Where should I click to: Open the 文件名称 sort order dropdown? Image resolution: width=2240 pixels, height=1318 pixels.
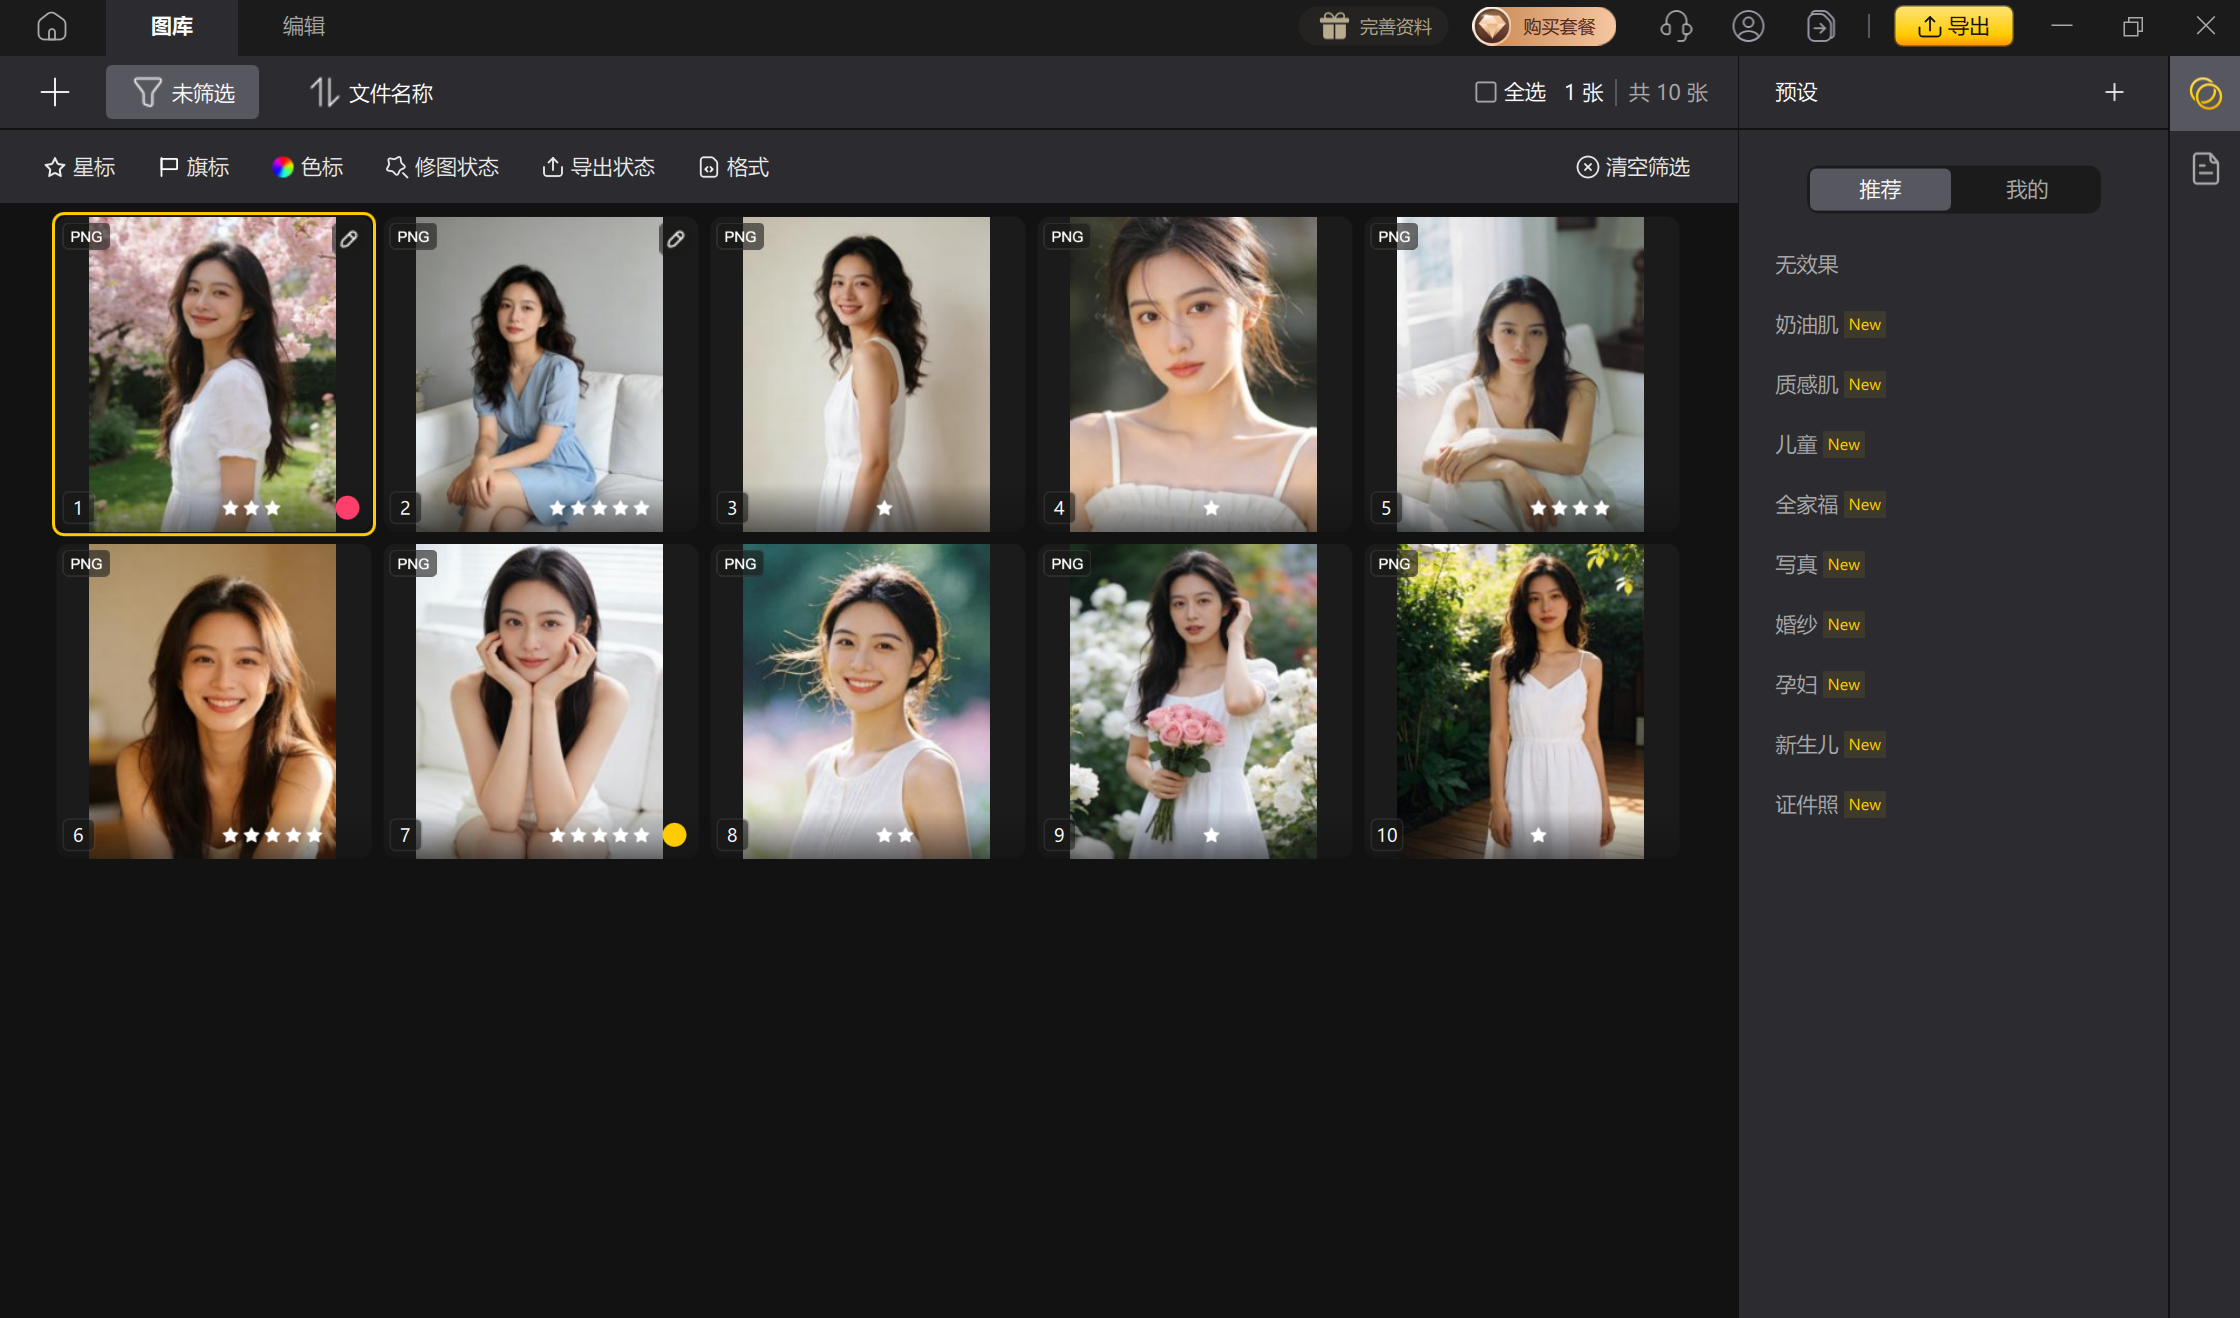tap(371, 93)
